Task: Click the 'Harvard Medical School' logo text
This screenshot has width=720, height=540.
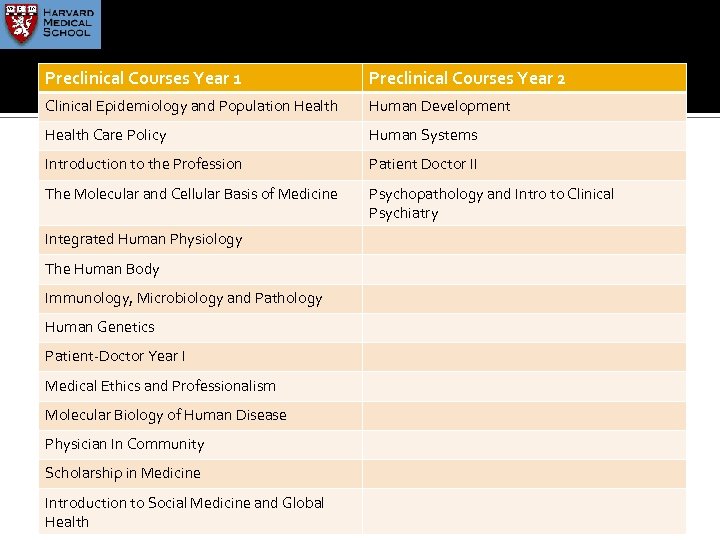Action: point(68,22)
